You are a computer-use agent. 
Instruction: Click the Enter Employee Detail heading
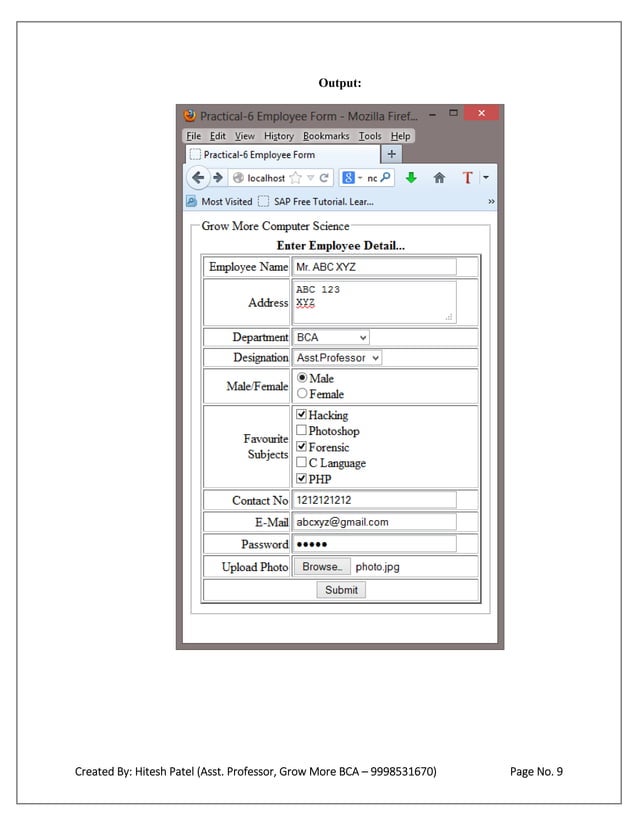click(x=341, y=245)
